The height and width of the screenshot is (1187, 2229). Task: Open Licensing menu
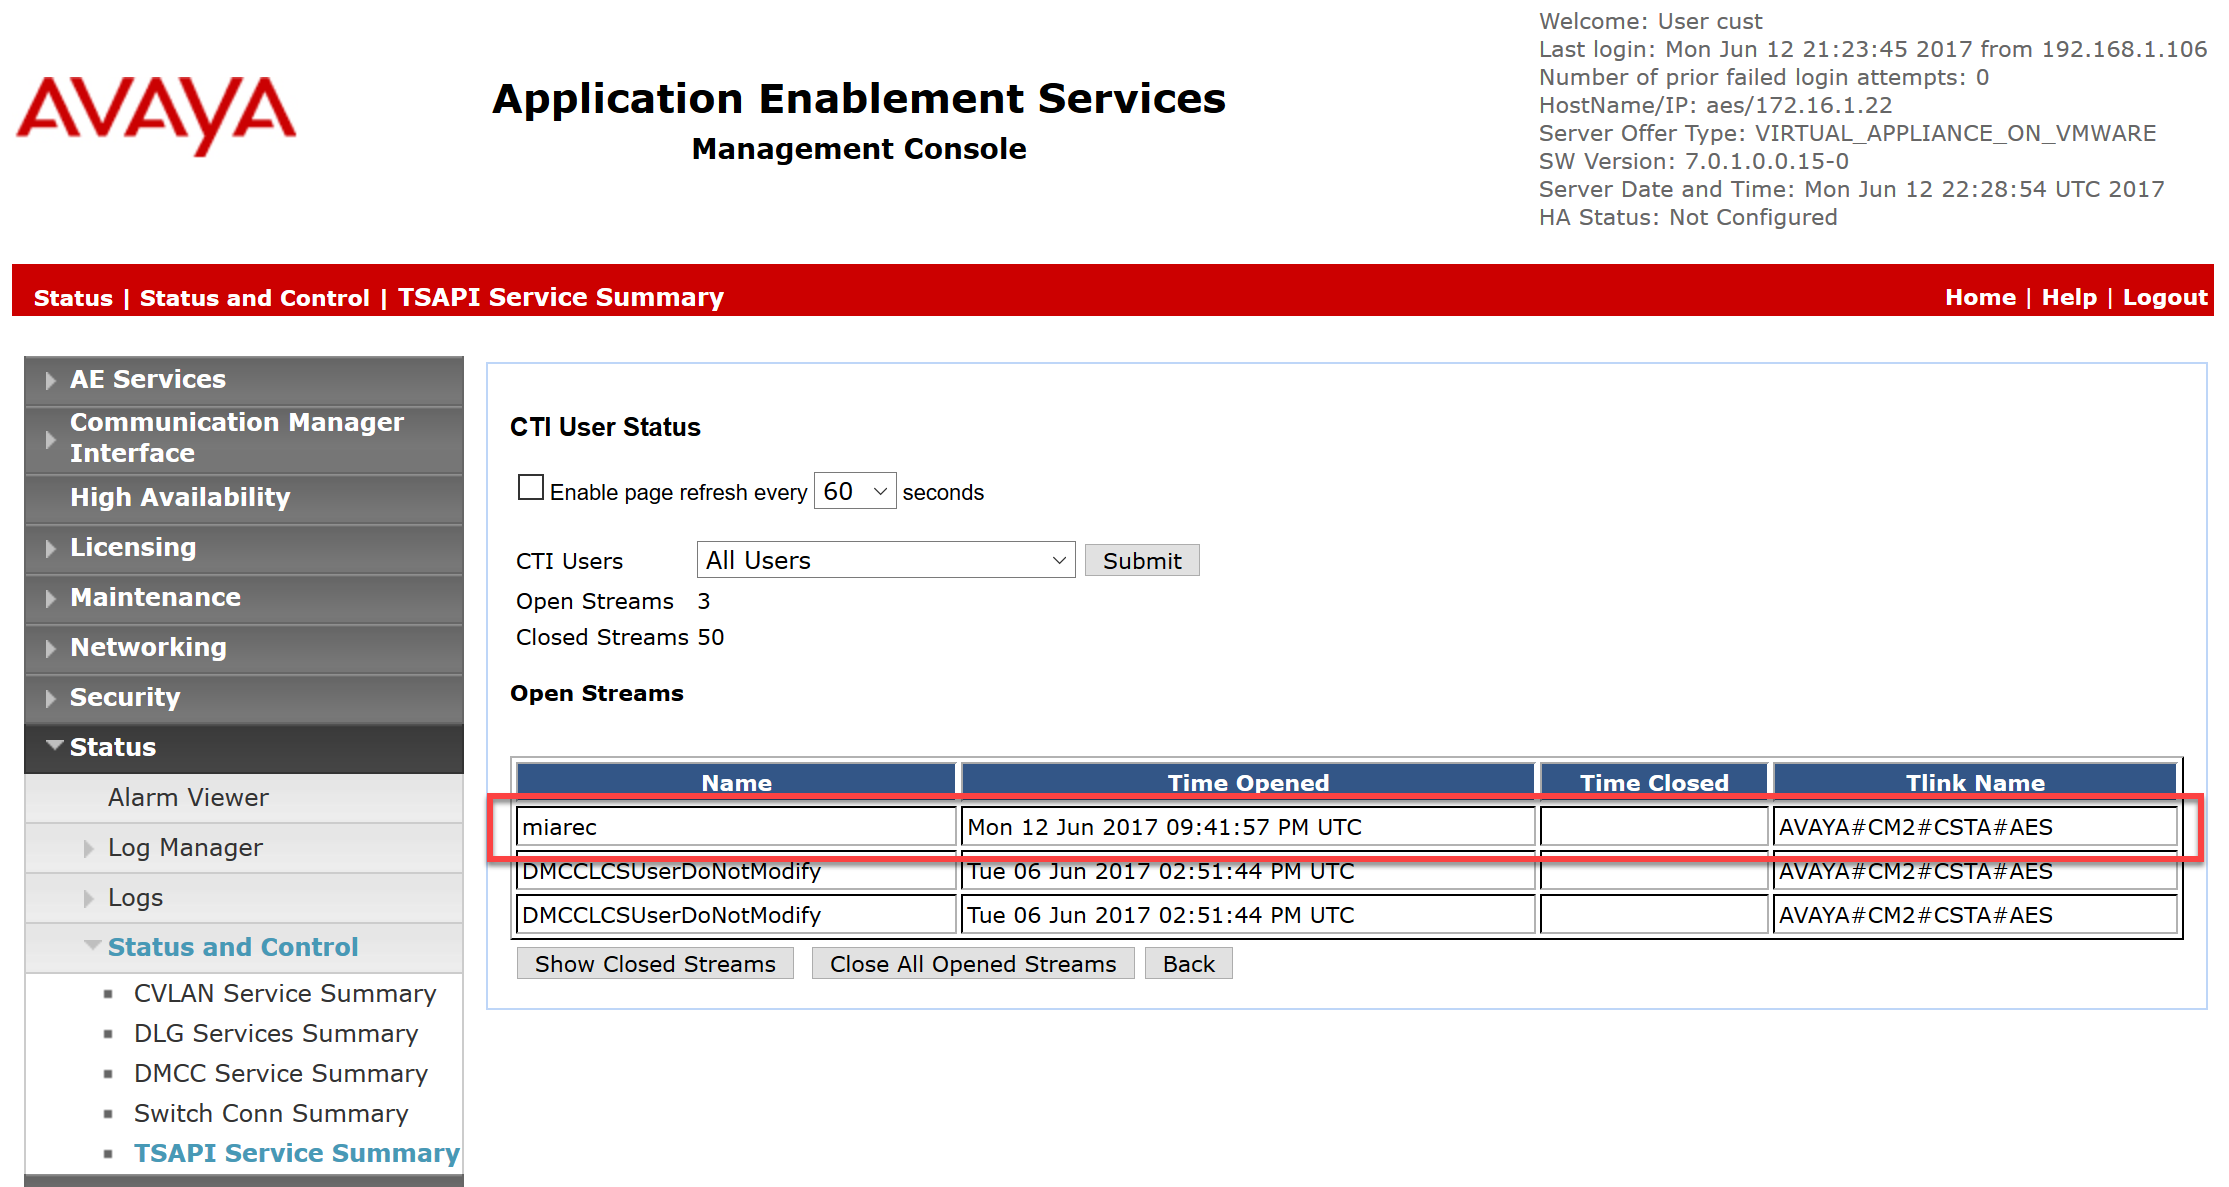tap(133, 547)
